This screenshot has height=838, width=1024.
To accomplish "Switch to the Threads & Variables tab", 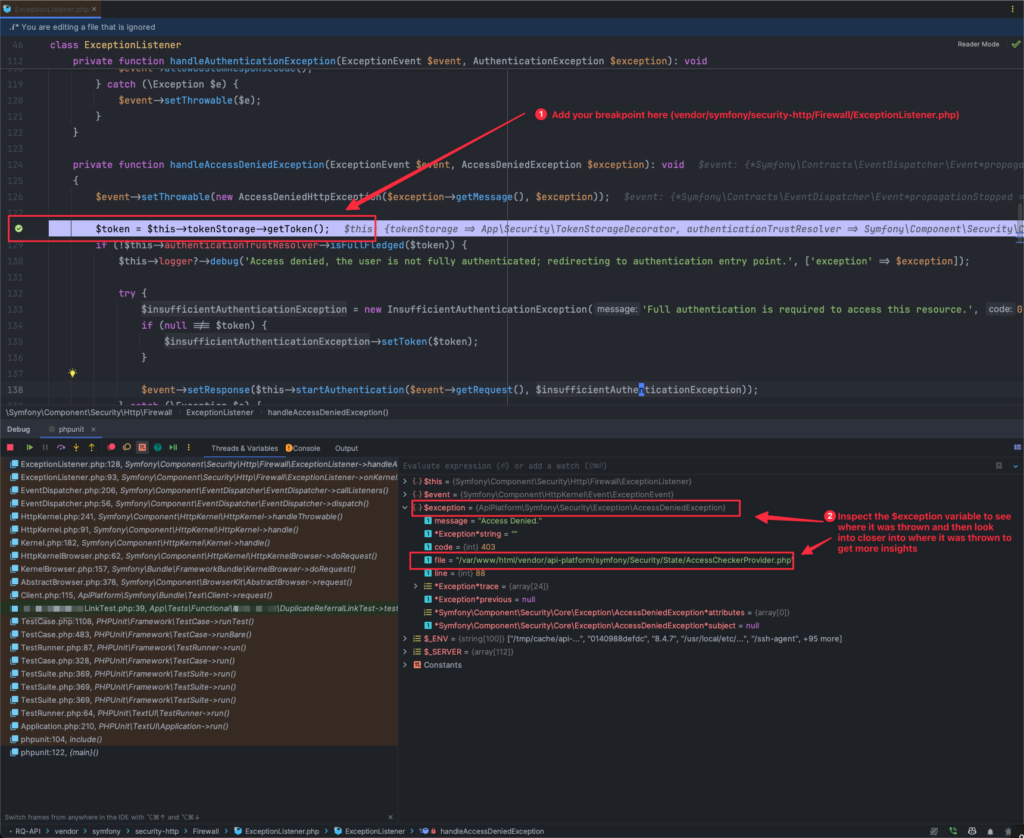I will [244, 448].
